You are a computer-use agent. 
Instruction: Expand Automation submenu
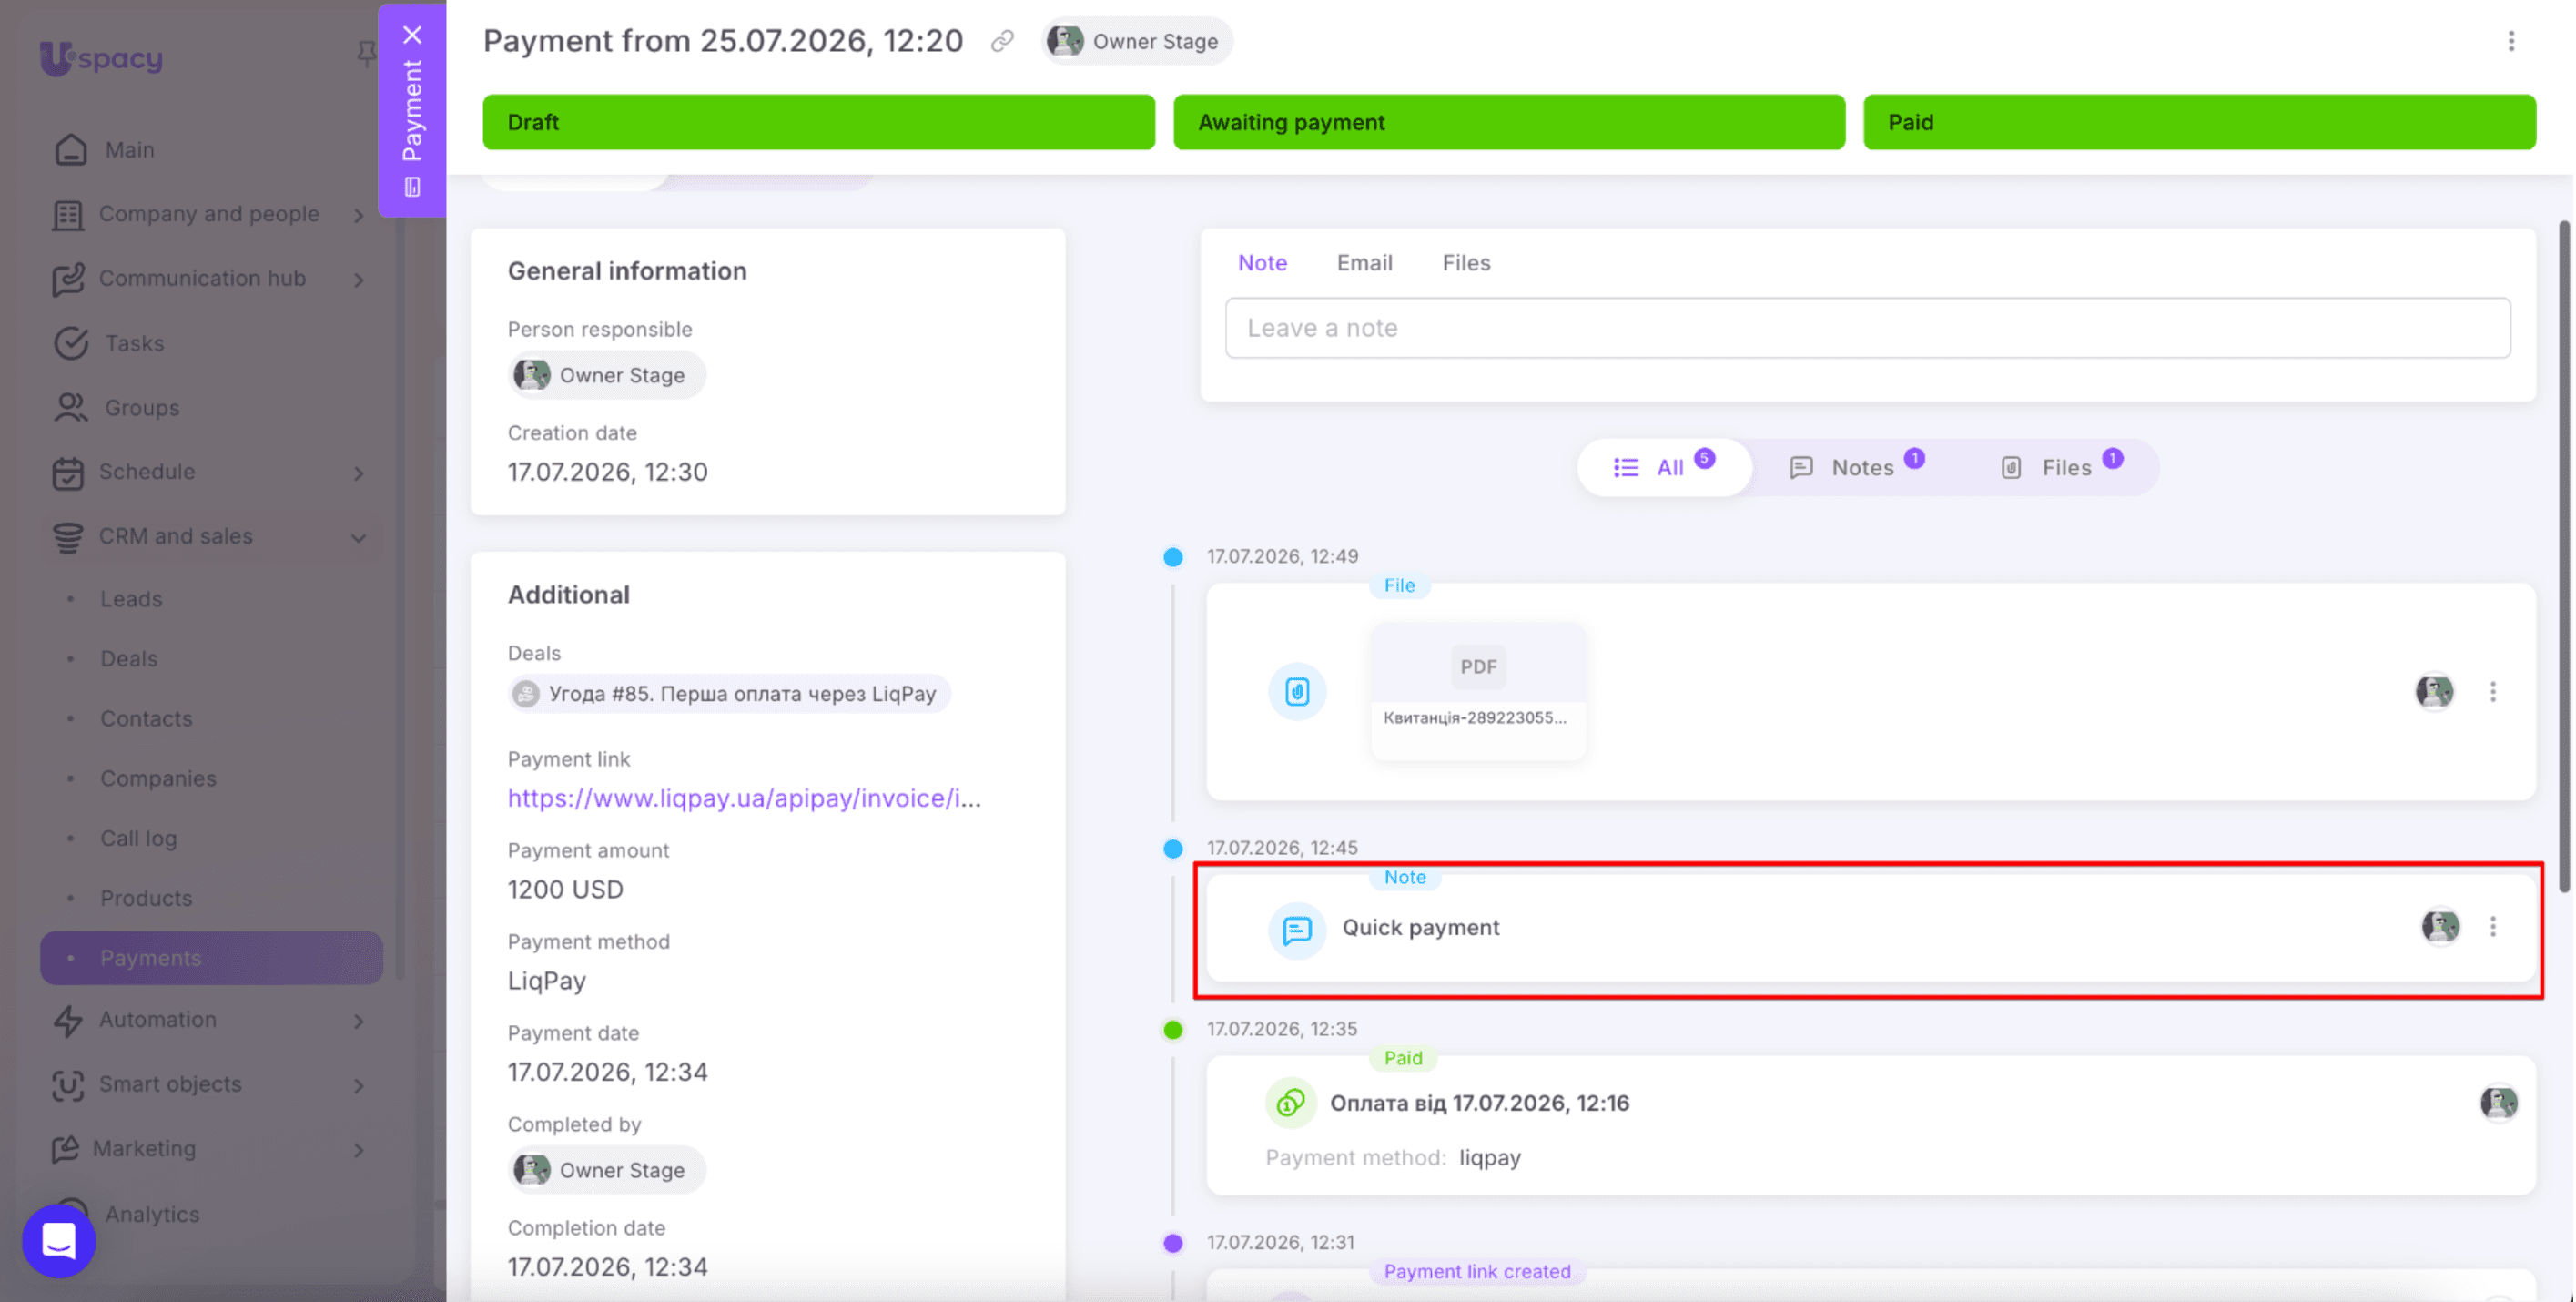pos(359,1020)
